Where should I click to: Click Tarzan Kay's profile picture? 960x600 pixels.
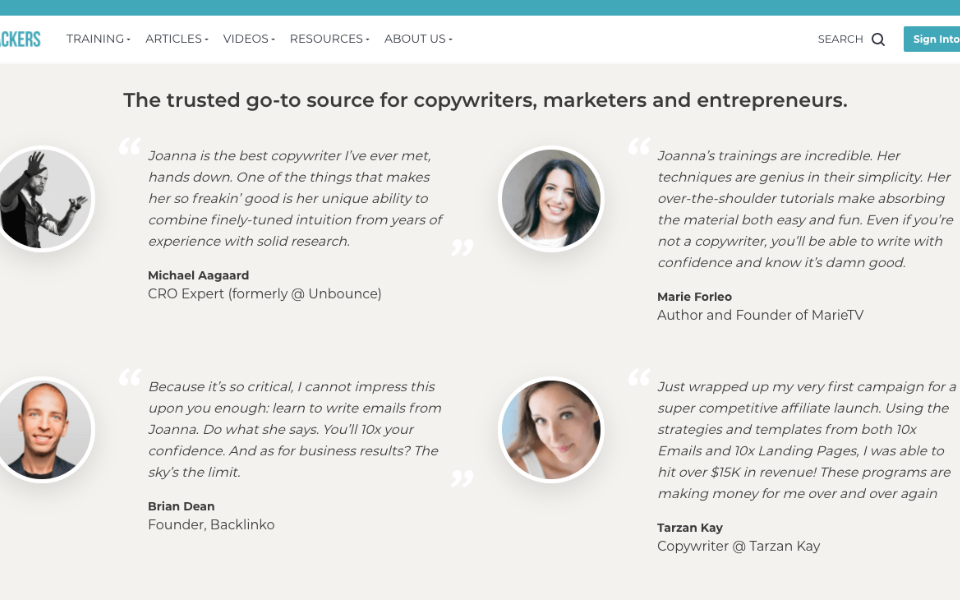[551, 429]
